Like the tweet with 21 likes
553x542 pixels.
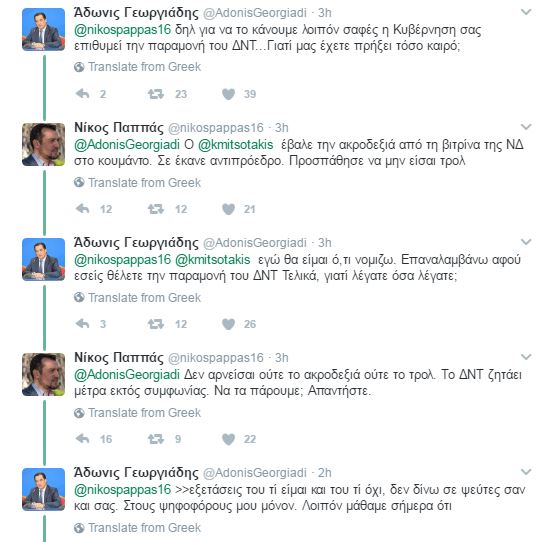[229, 209]
